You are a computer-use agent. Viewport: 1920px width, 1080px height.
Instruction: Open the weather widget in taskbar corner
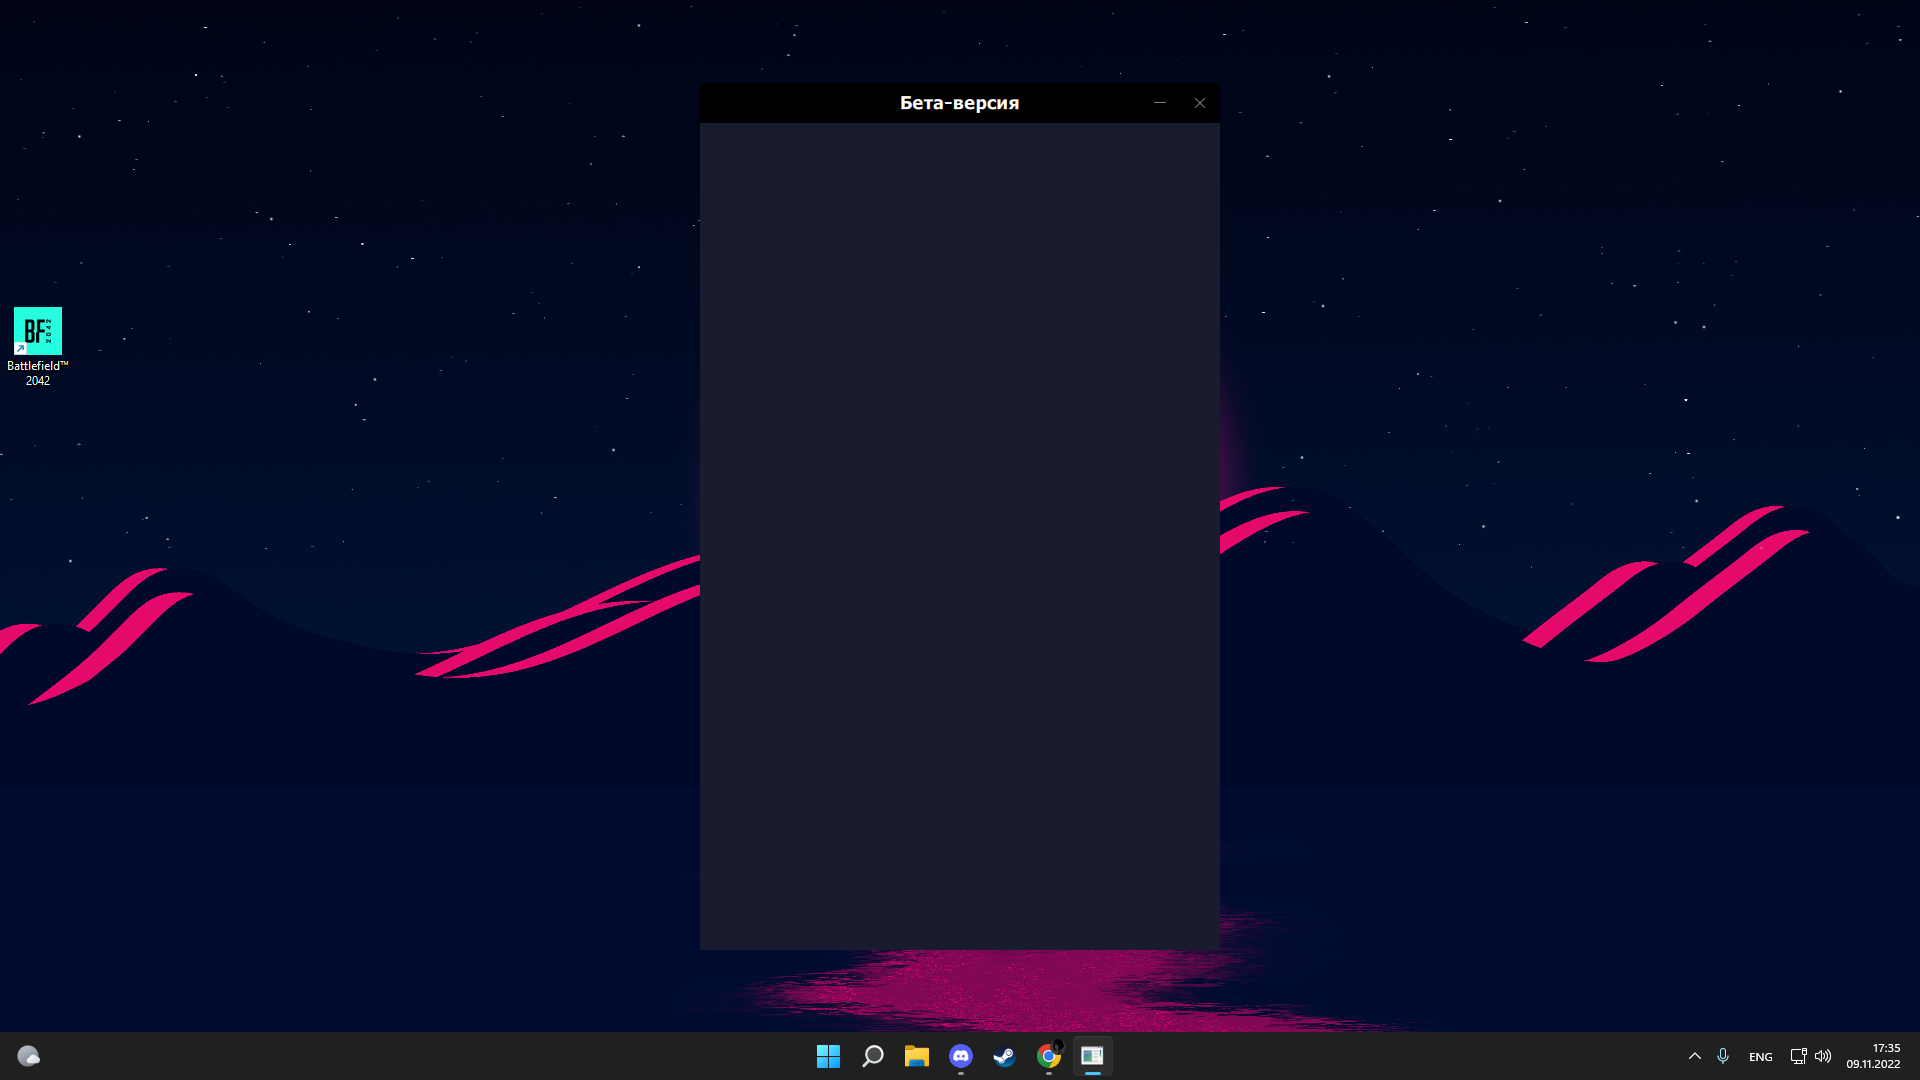tap(28, 1056)
